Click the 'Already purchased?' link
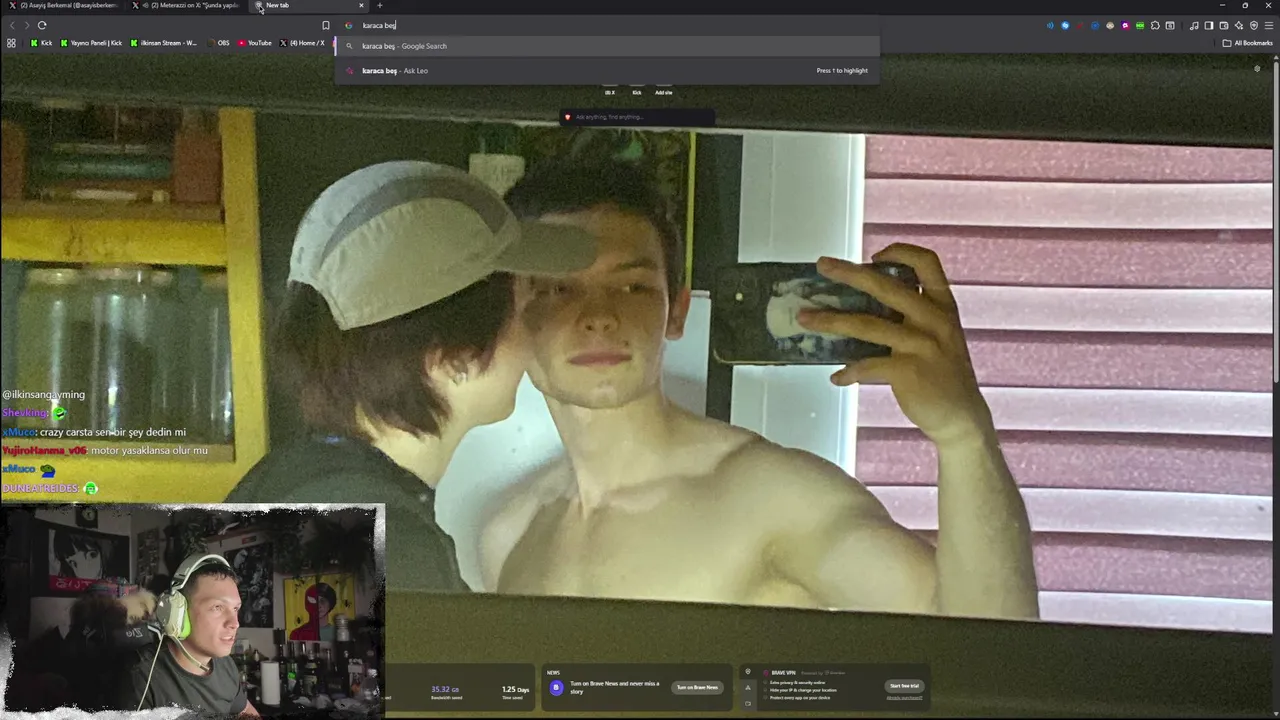Screen dimensions: 1280x720 coord(904,697)
